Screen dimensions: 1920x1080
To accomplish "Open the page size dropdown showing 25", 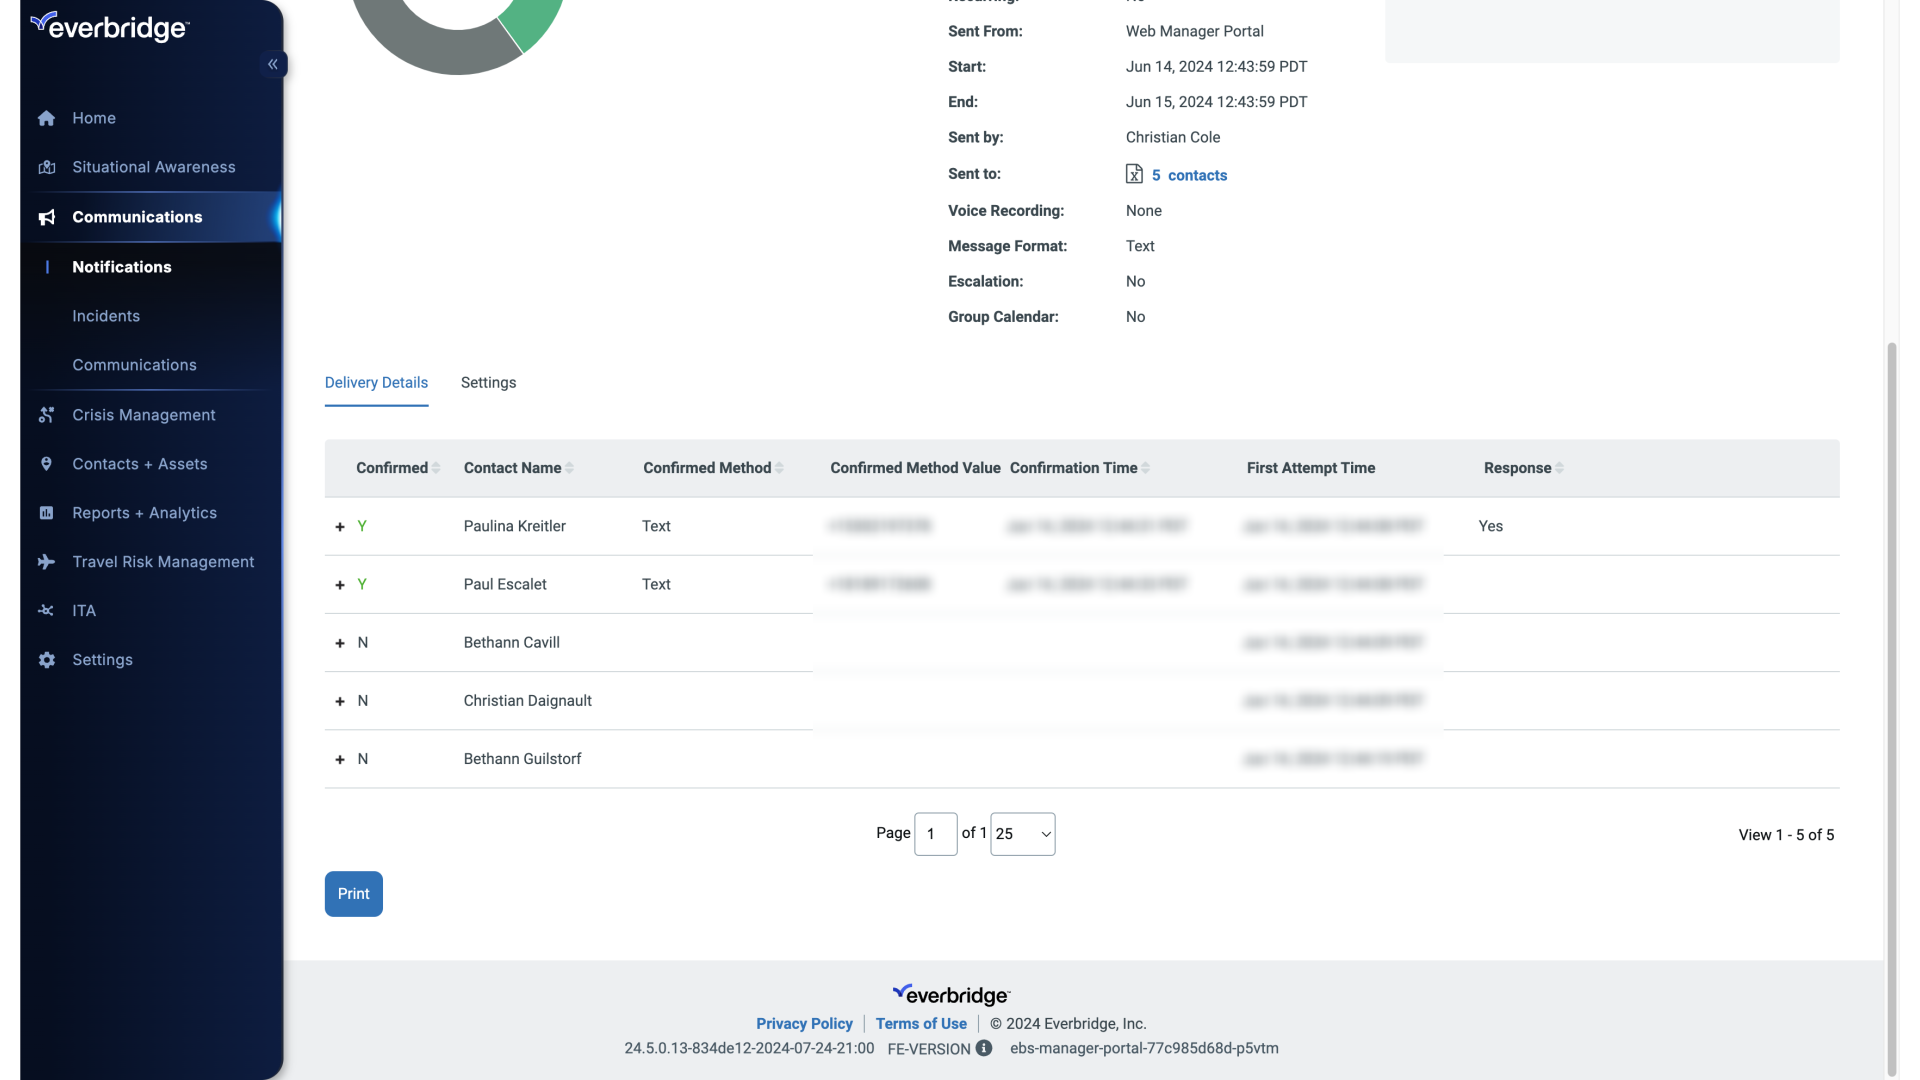I will click(1021, 834).
